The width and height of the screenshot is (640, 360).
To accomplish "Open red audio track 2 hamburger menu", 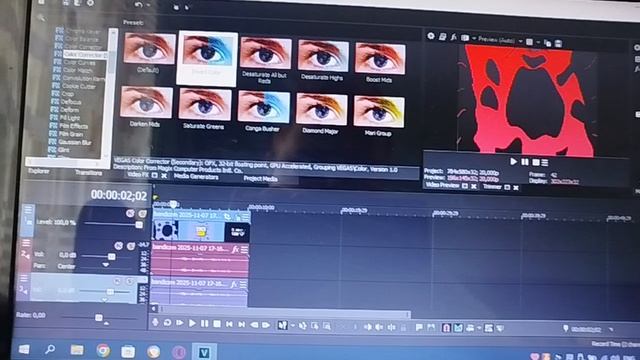I will coord(26,243).
